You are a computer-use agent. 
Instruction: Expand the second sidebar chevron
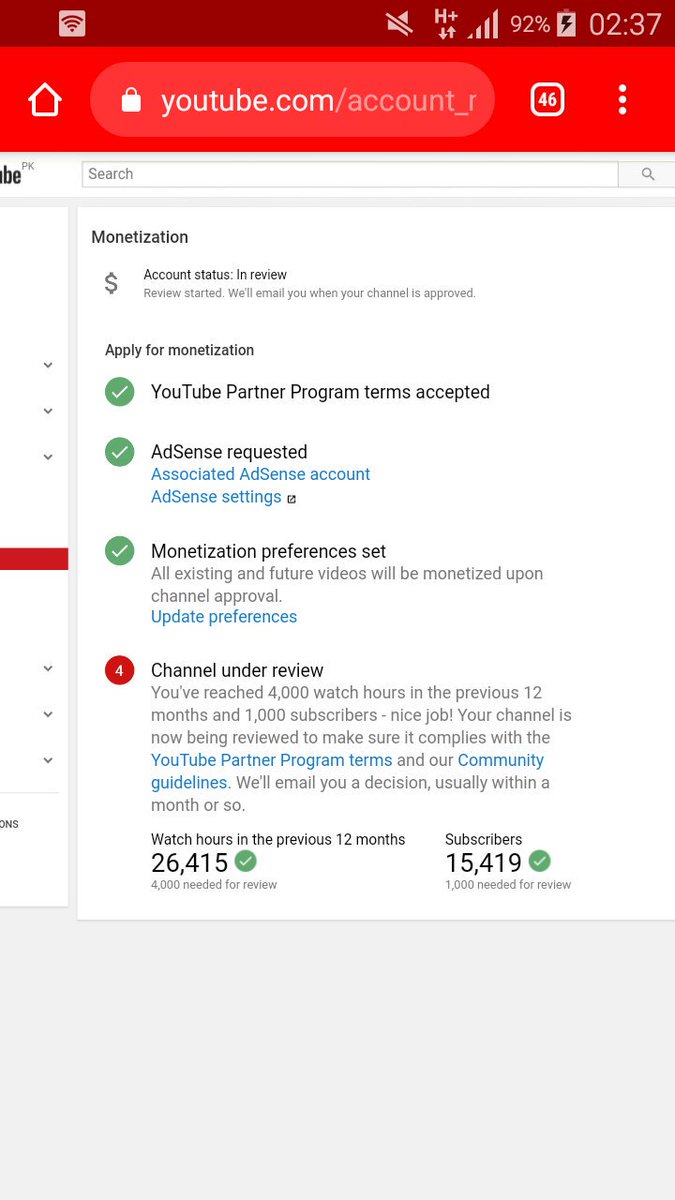pyautogui.click(x=48, y=410)
